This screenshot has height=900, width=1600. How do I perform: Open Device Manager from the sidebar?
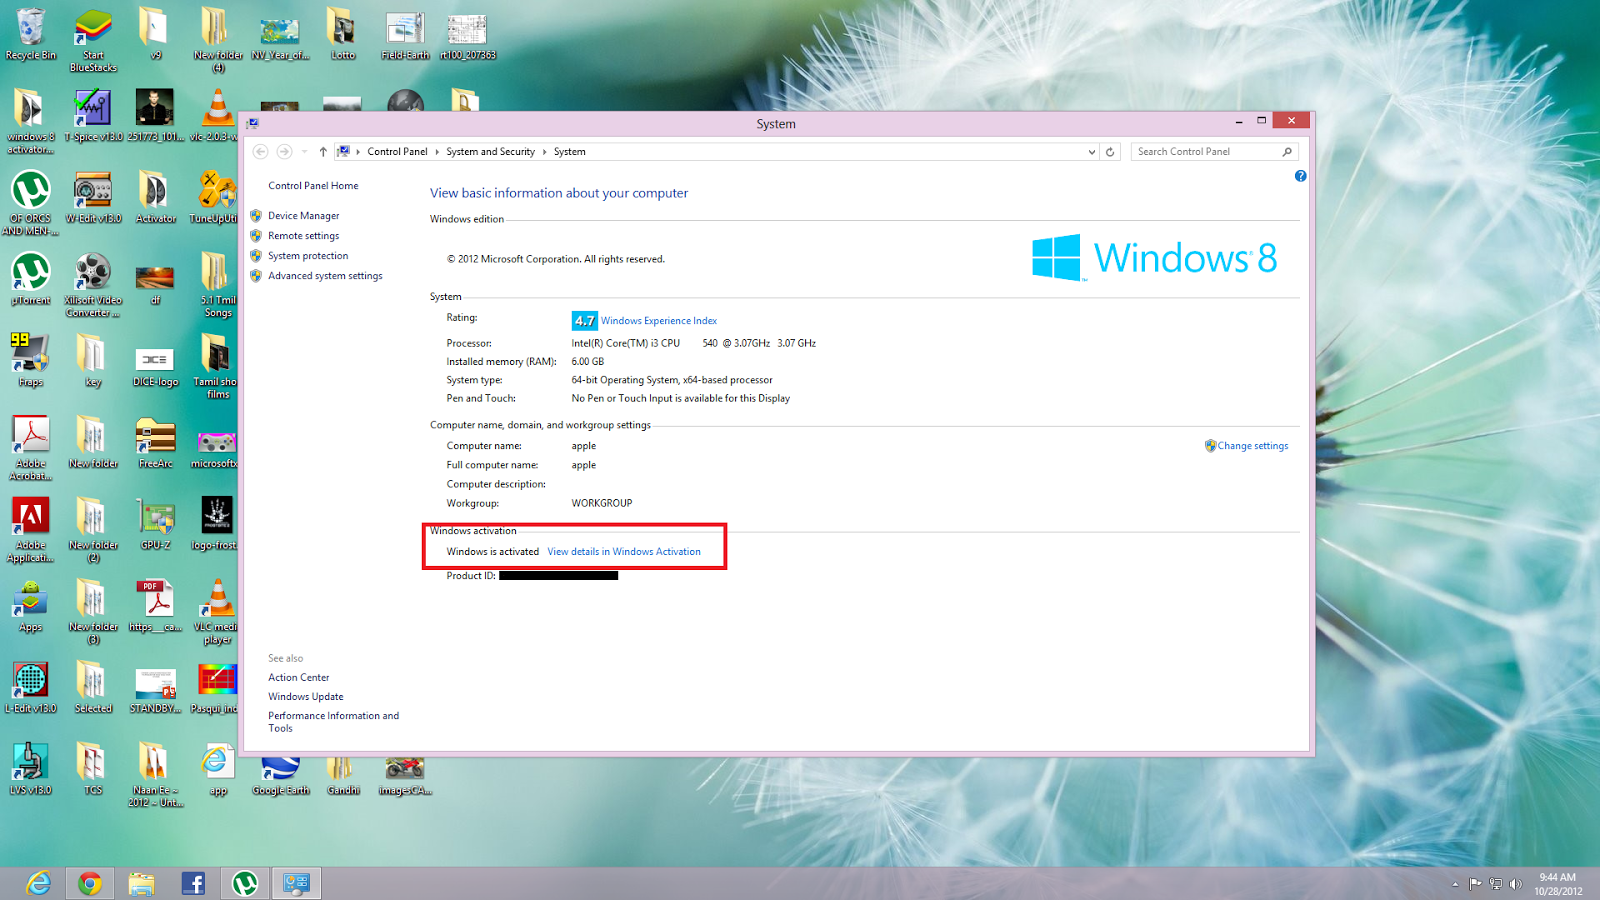tap(303, 216)
